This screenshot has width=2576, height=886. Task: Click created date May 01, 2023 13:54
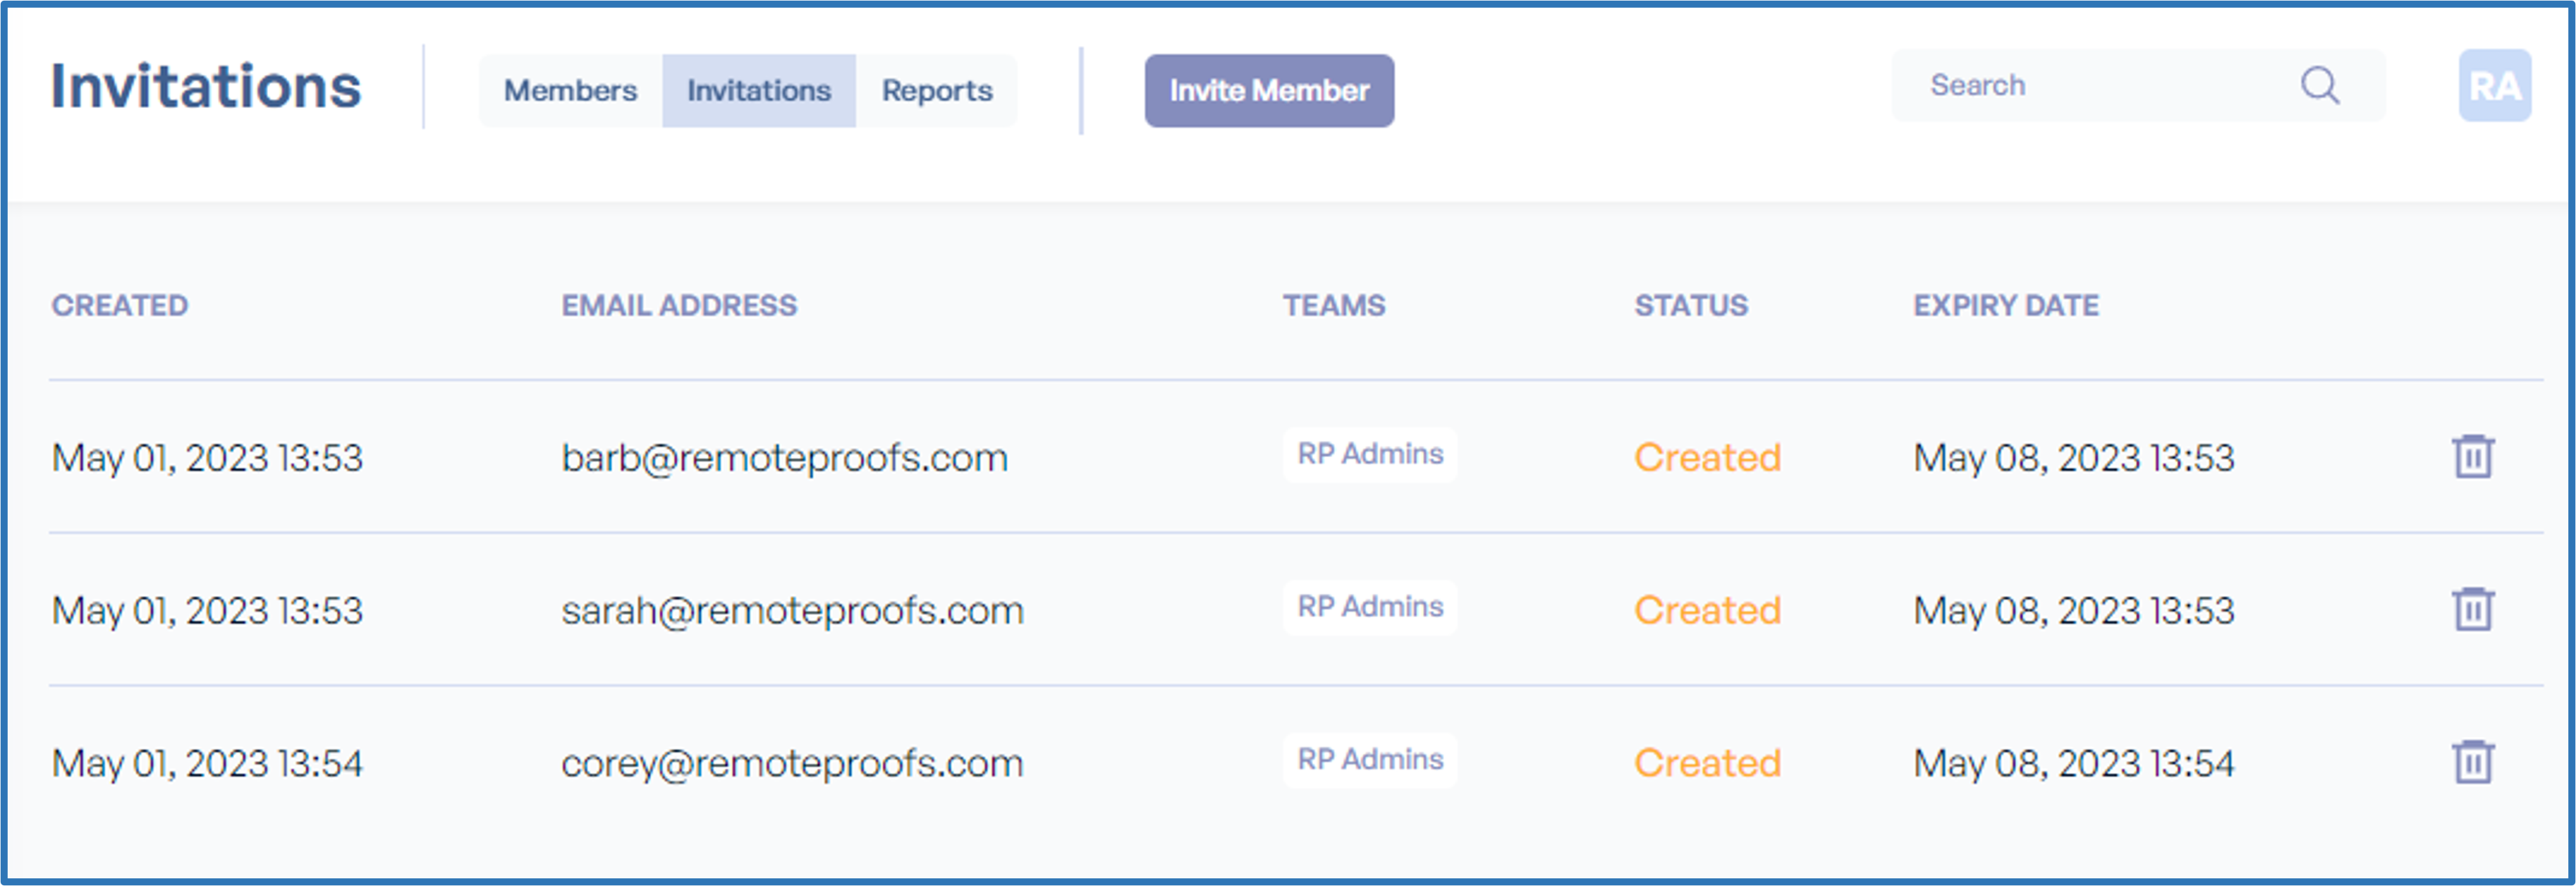click(208, 764)
